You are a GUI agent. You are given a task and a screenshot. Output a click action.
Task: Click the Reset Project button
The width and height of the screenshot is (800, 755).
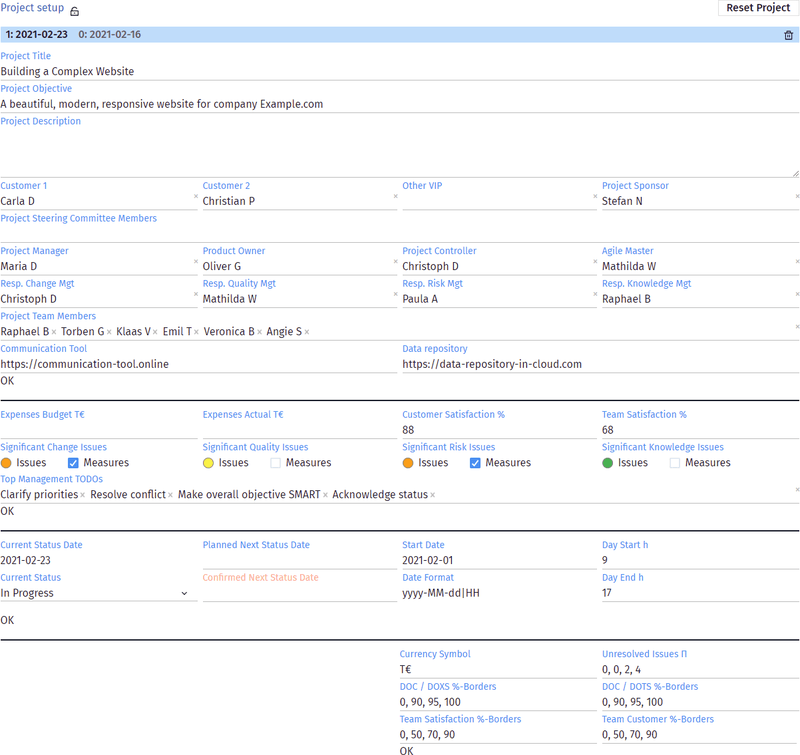pos(758,8)
